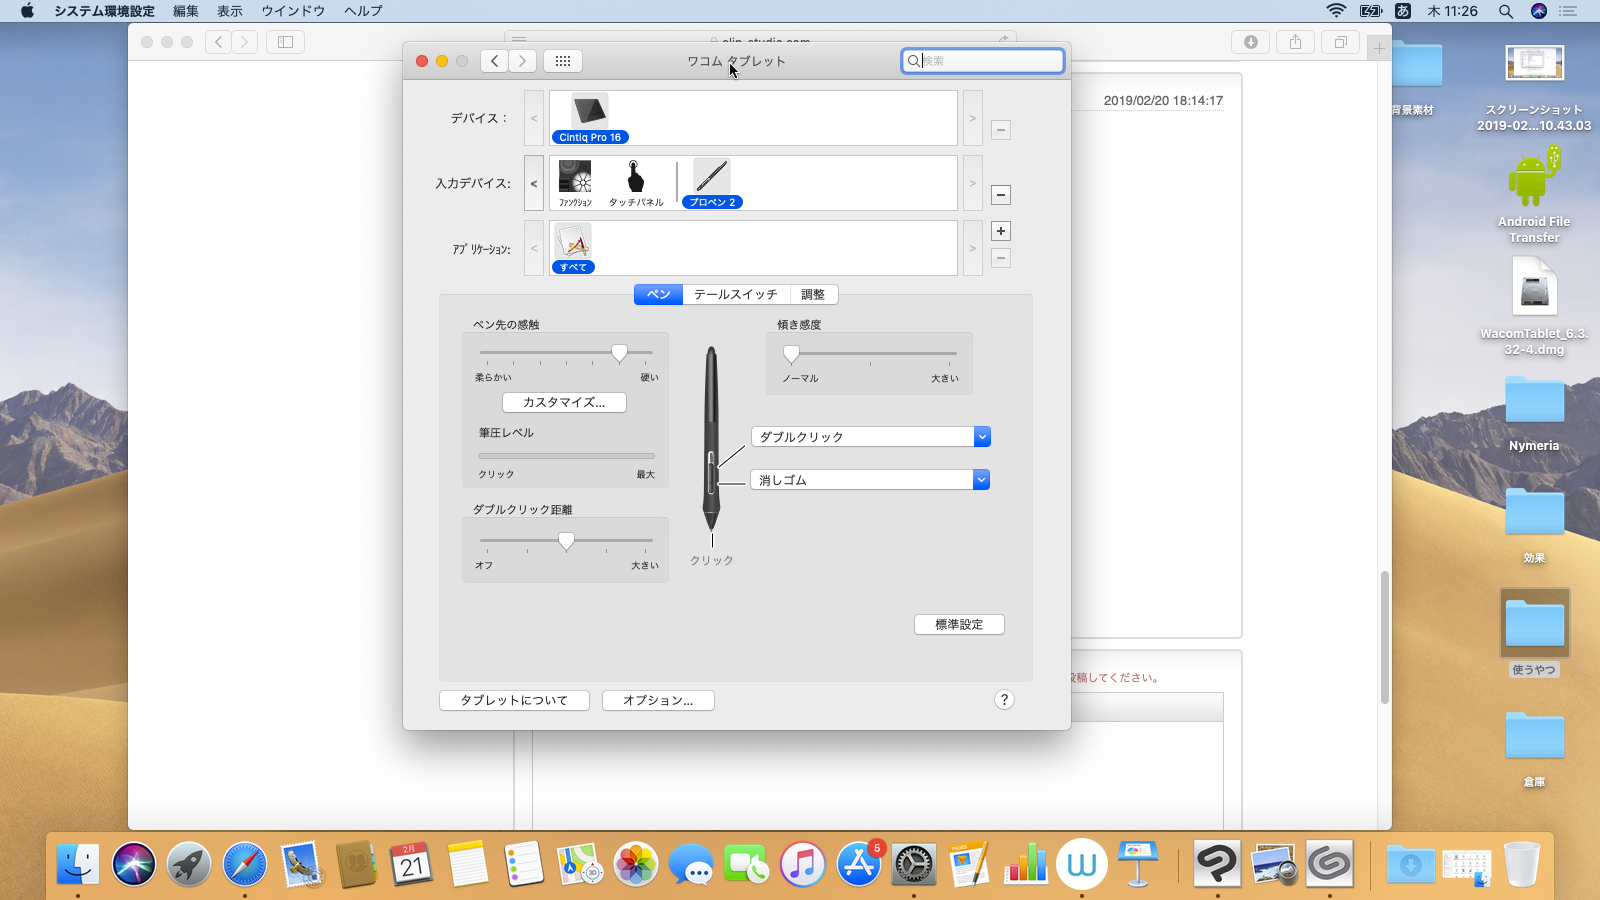Launch System Preferences from the Dock

[913, 863]
